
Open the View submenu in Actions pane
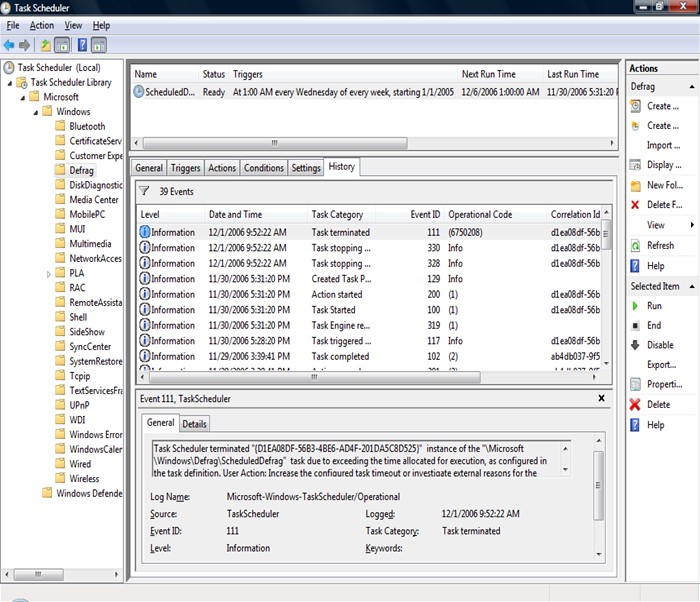tap(656, 225)
